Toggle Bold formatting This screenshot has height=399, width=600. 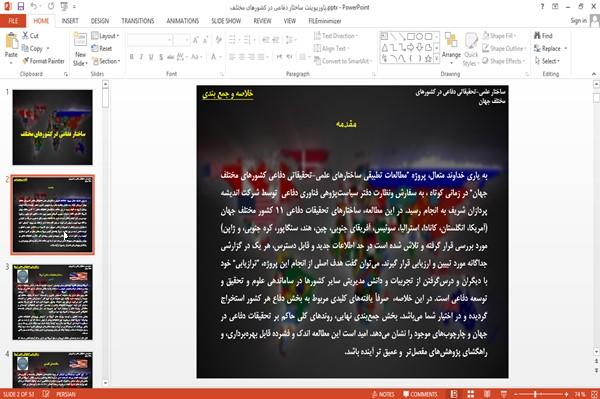point(131,57)
